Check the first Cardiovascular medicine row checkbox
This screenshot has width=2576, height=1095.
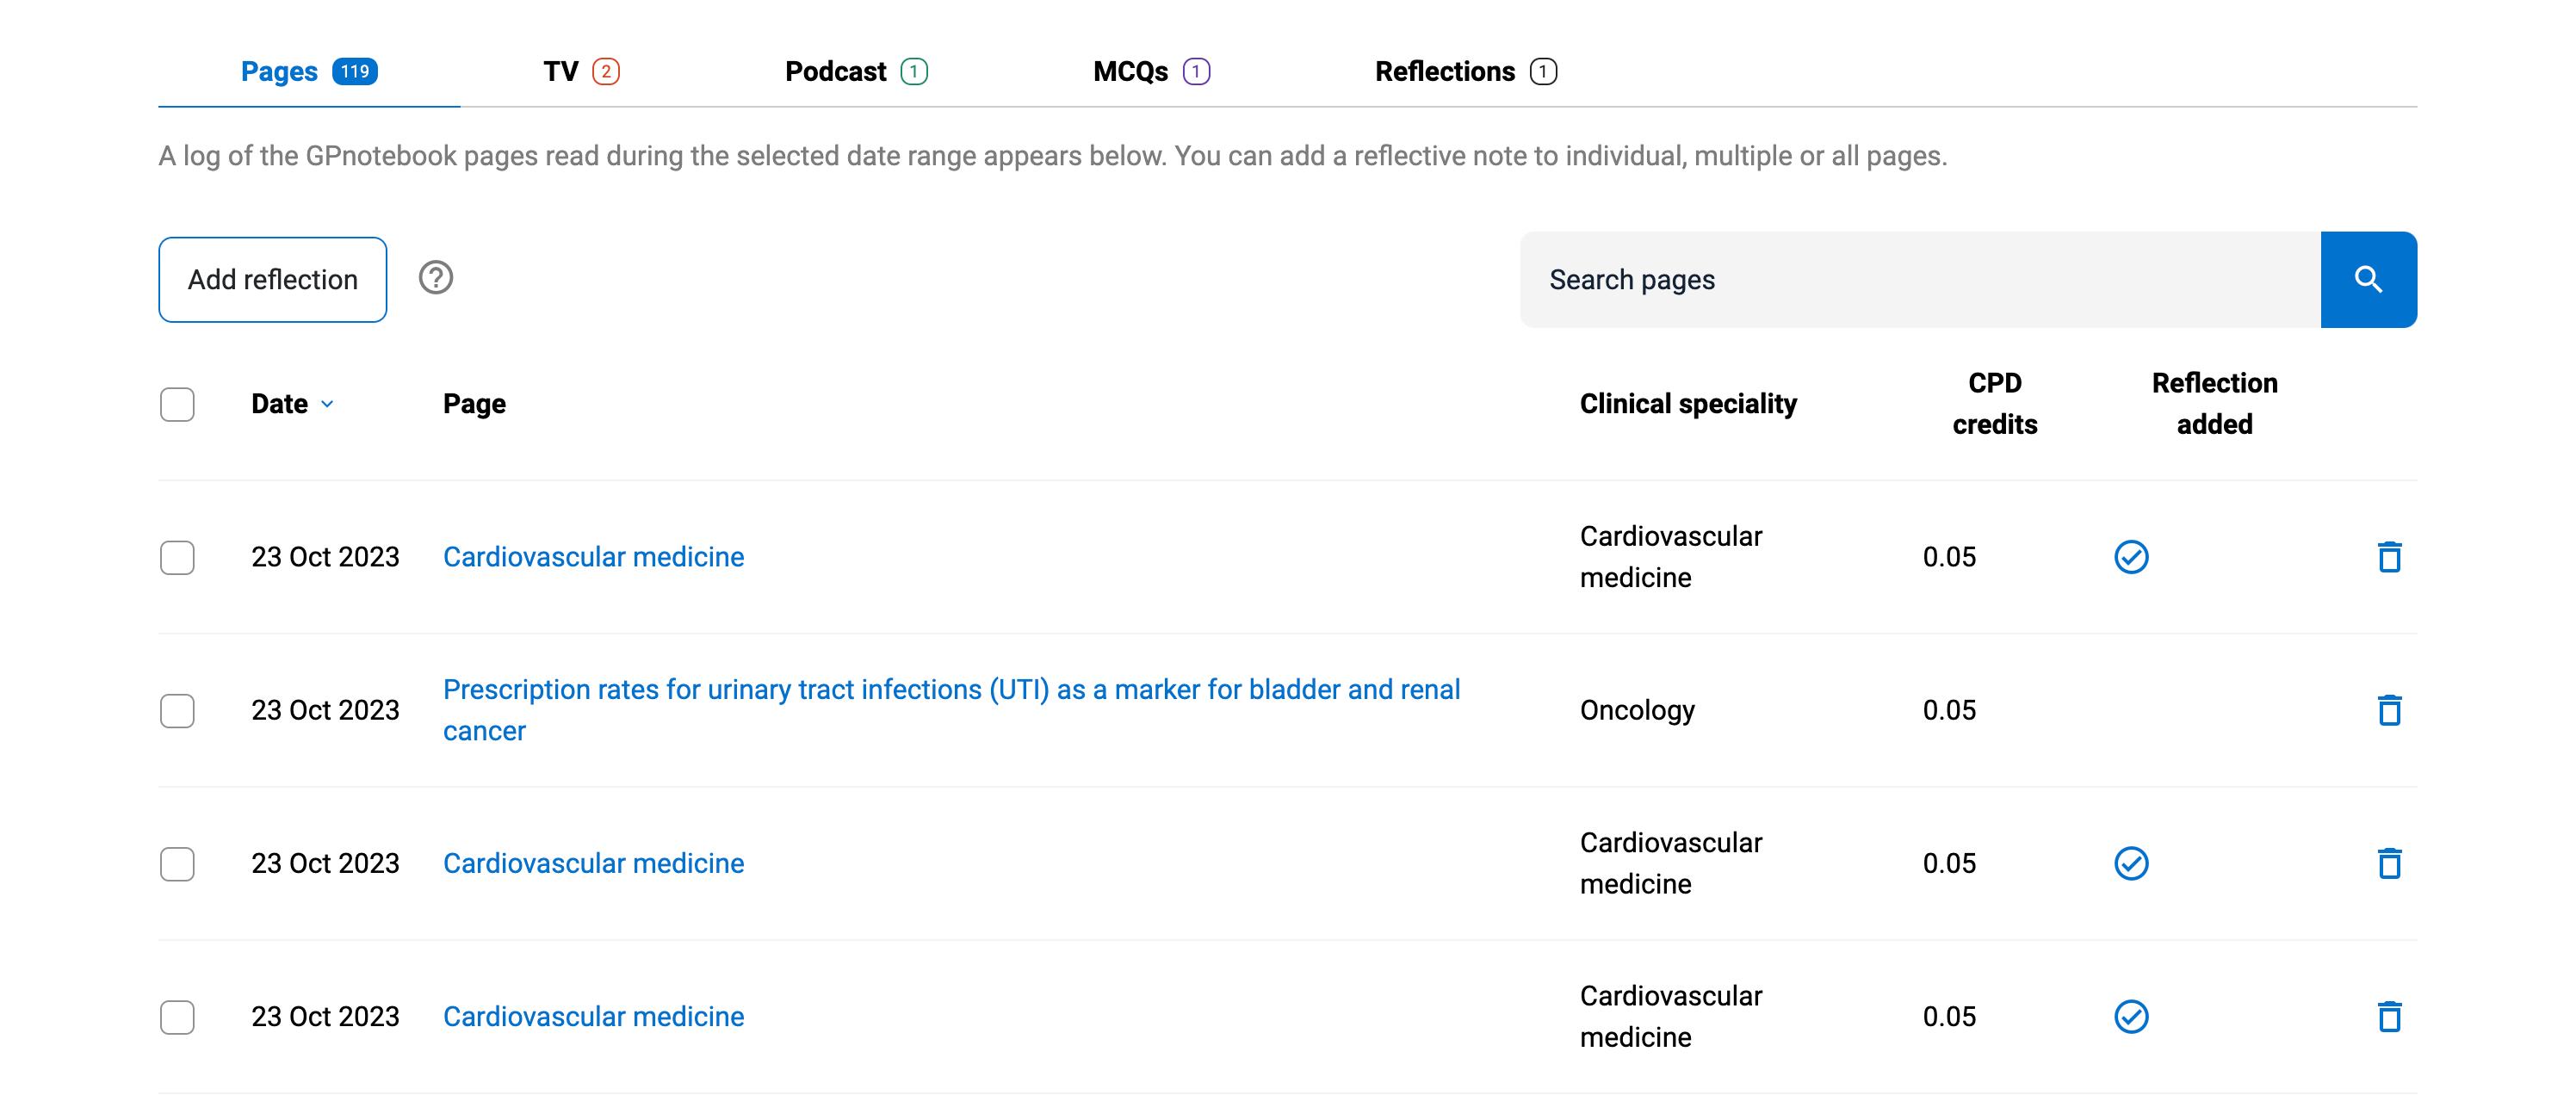pos(177,558)
